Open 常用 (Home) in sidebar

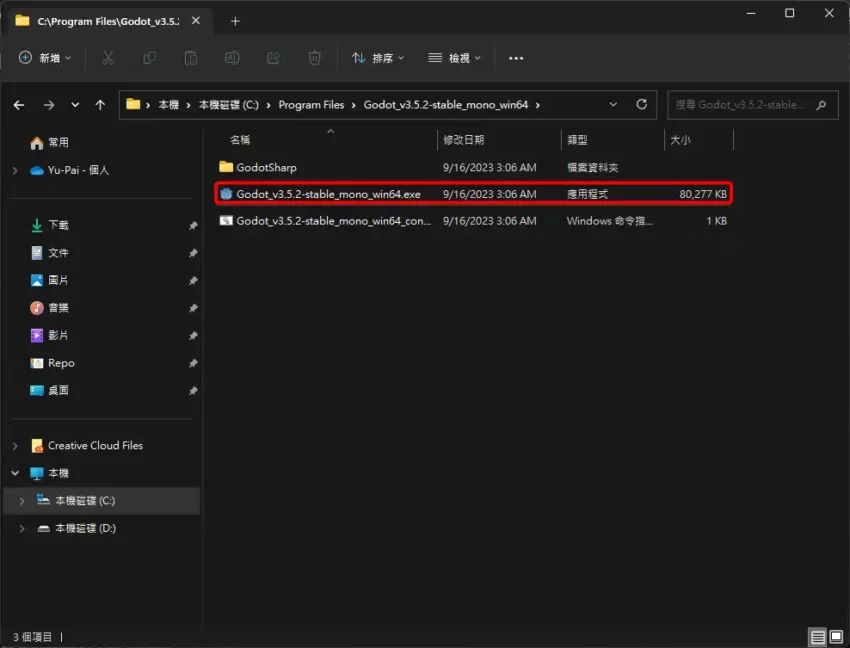coord(58,143)
